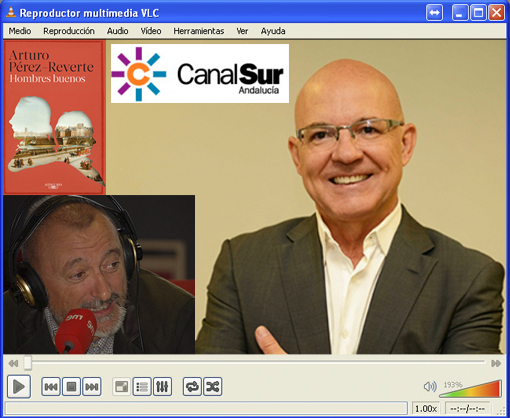Mute audio via speaker icon
Image resolution: width=510 pixels, height=418 pixels.
point(430,387)
